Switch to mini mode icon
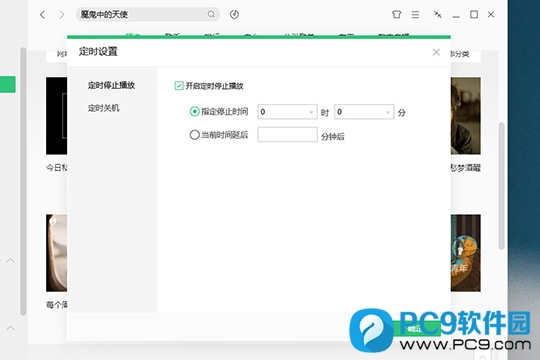This screenshot has height=360, width=540. point(437,14)
